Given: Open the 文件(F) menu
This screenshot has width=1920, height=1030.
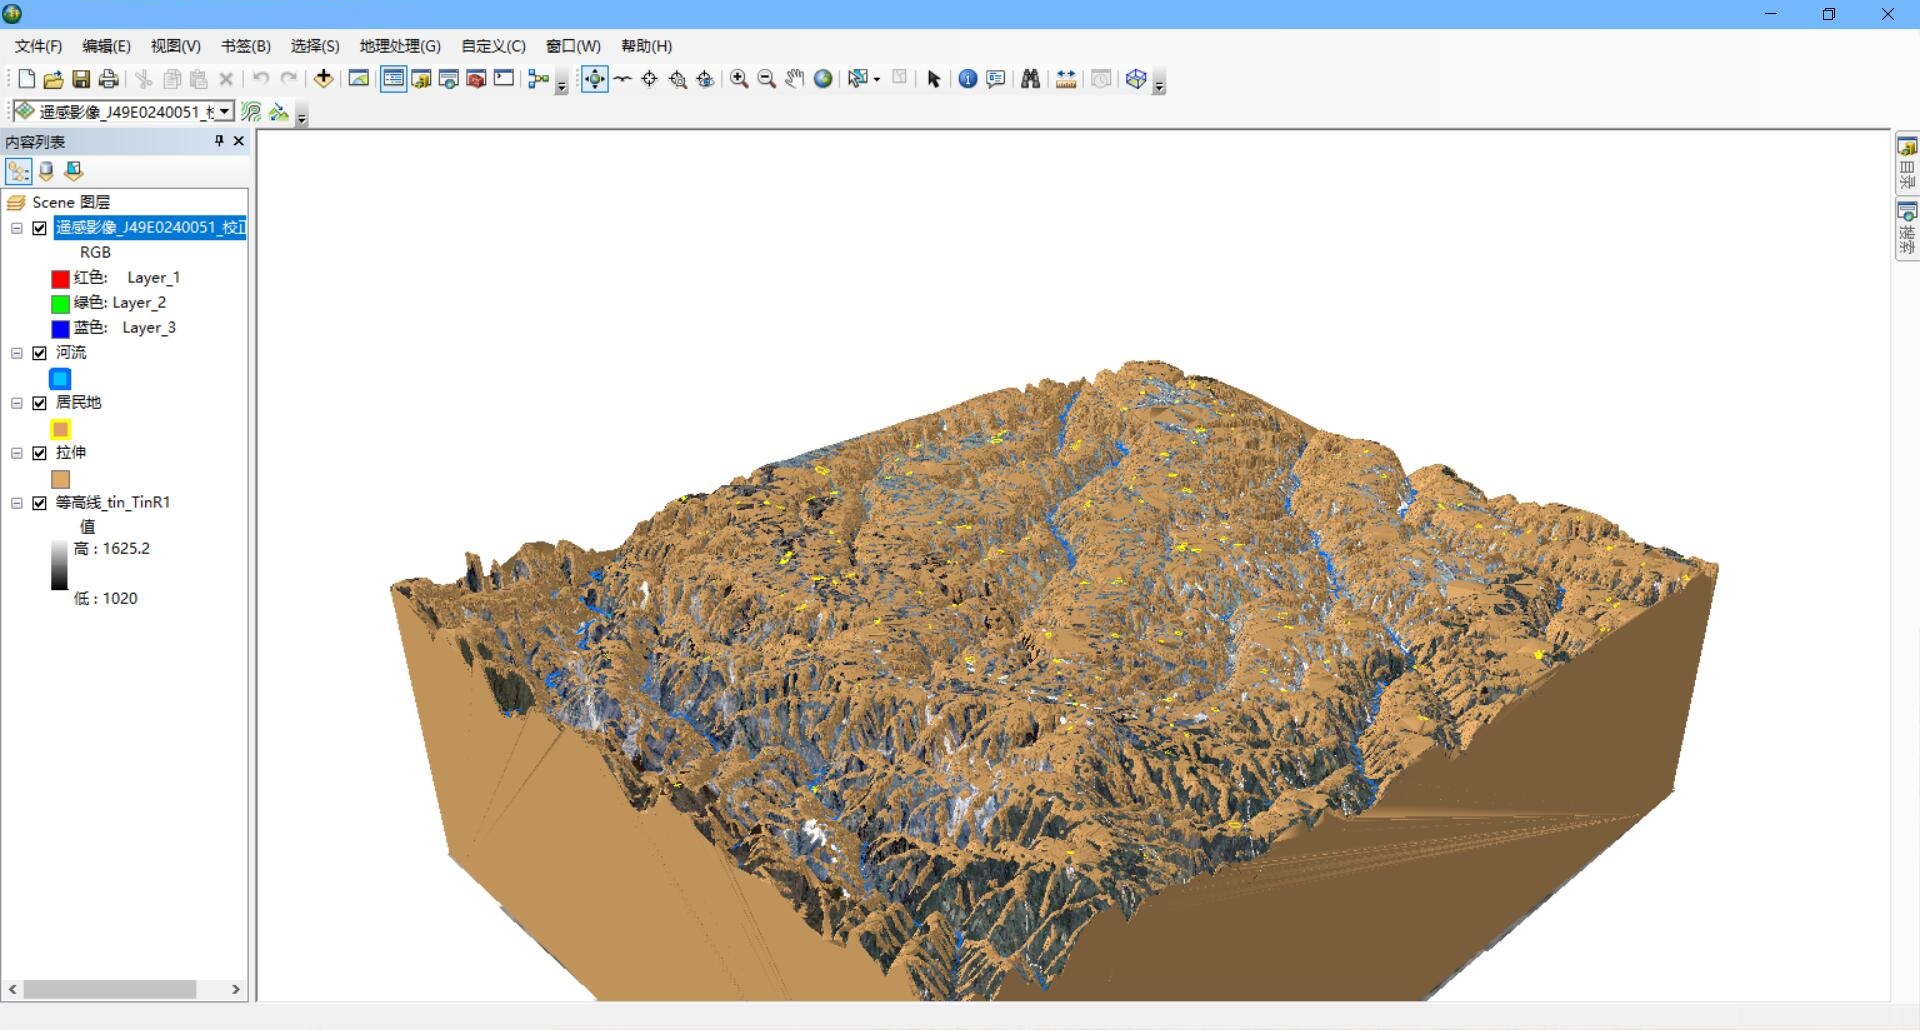Looking at the screenshot, I should click(37, 46).
